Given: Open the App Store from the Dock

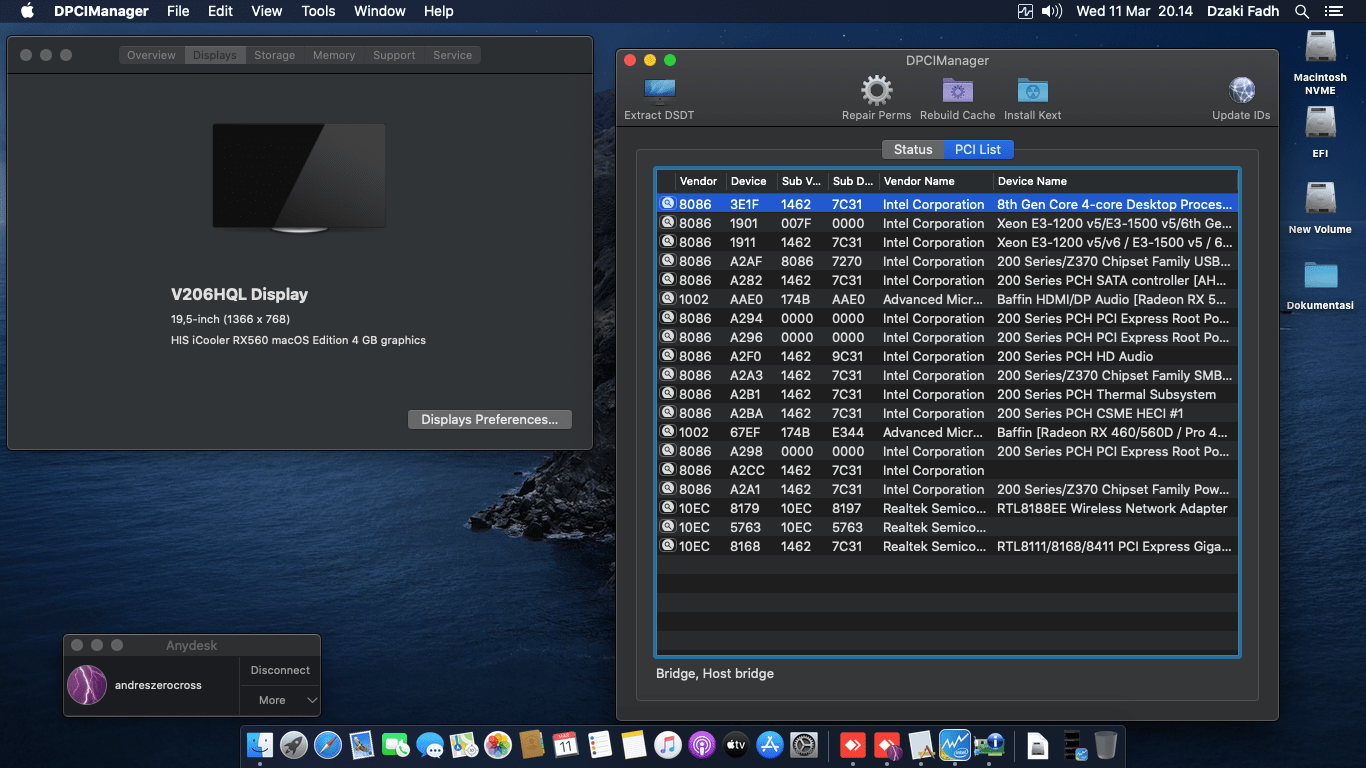Looking at the screenshot, I should (770, 745).
